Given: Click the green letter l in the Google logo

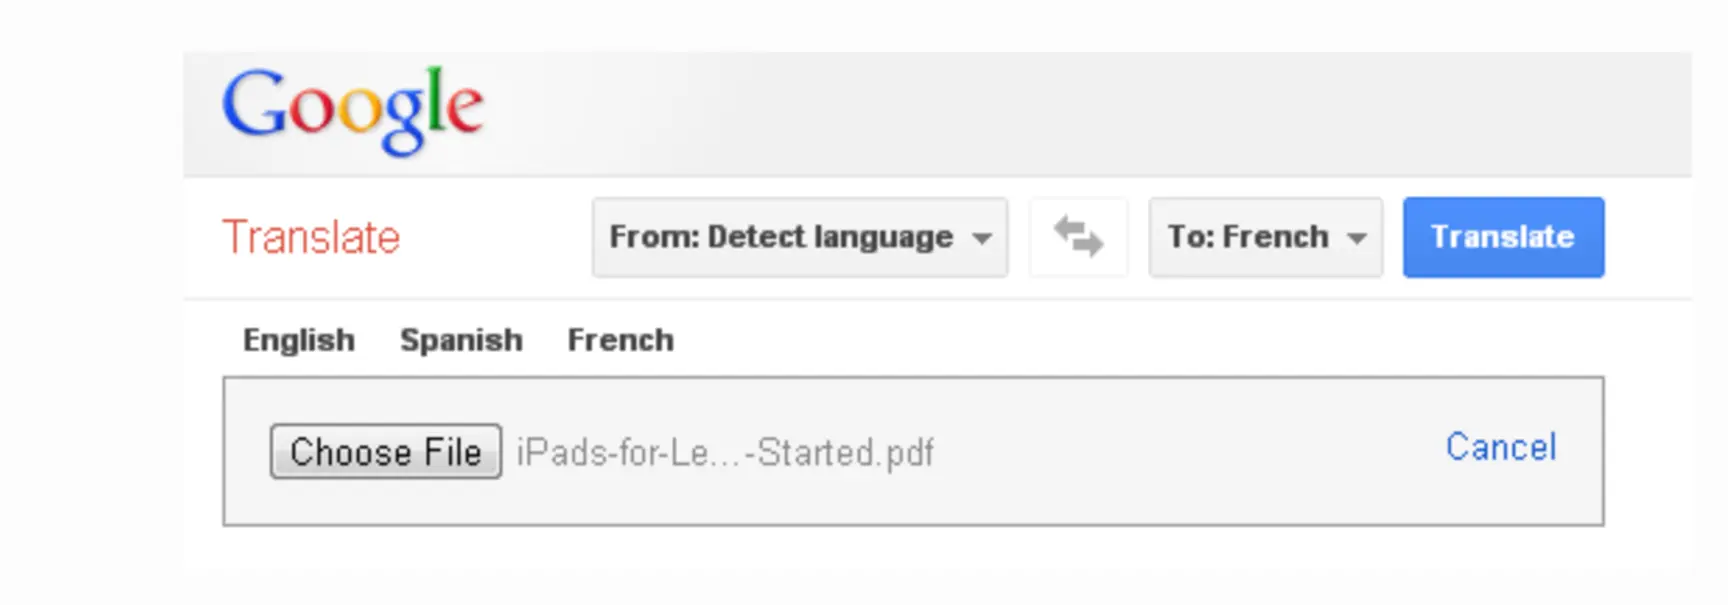Looking at the screenshot, I should 434,98.
